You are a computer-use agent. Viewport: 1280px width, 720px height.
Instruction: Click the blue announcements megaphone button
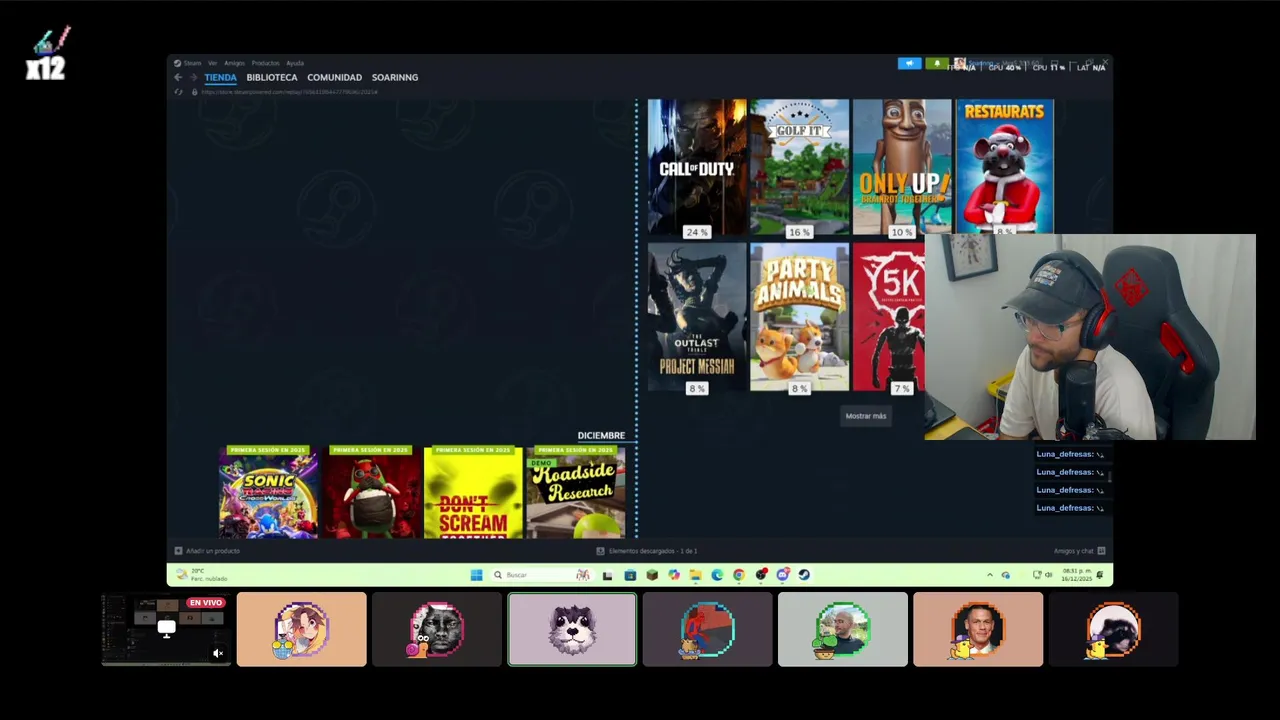click(909, 63)
